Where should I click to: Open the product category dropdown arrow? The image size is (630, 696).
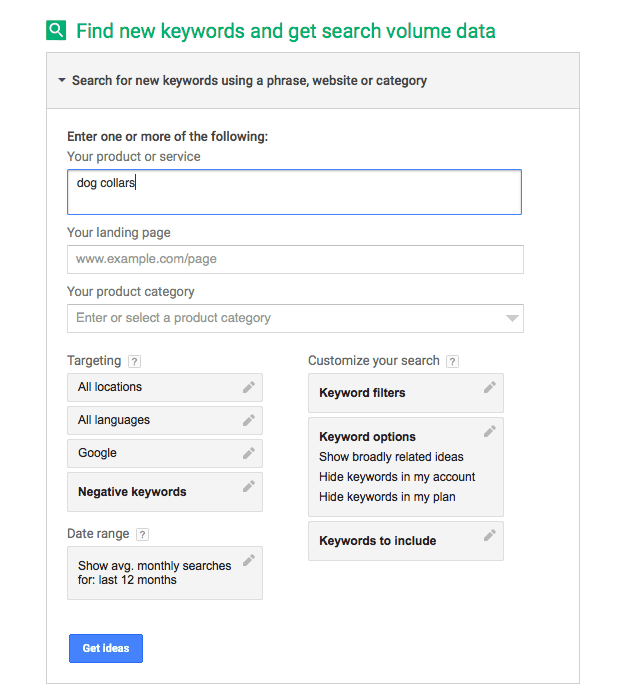(512, 318)
